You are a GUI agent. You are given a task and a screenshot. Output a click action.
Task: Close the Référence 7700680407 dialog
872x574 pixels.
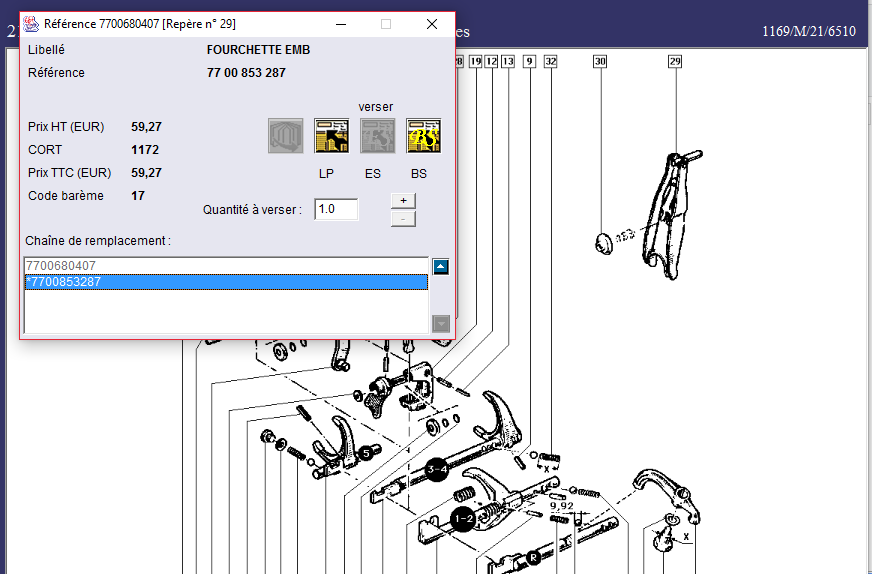click(432, 24)
